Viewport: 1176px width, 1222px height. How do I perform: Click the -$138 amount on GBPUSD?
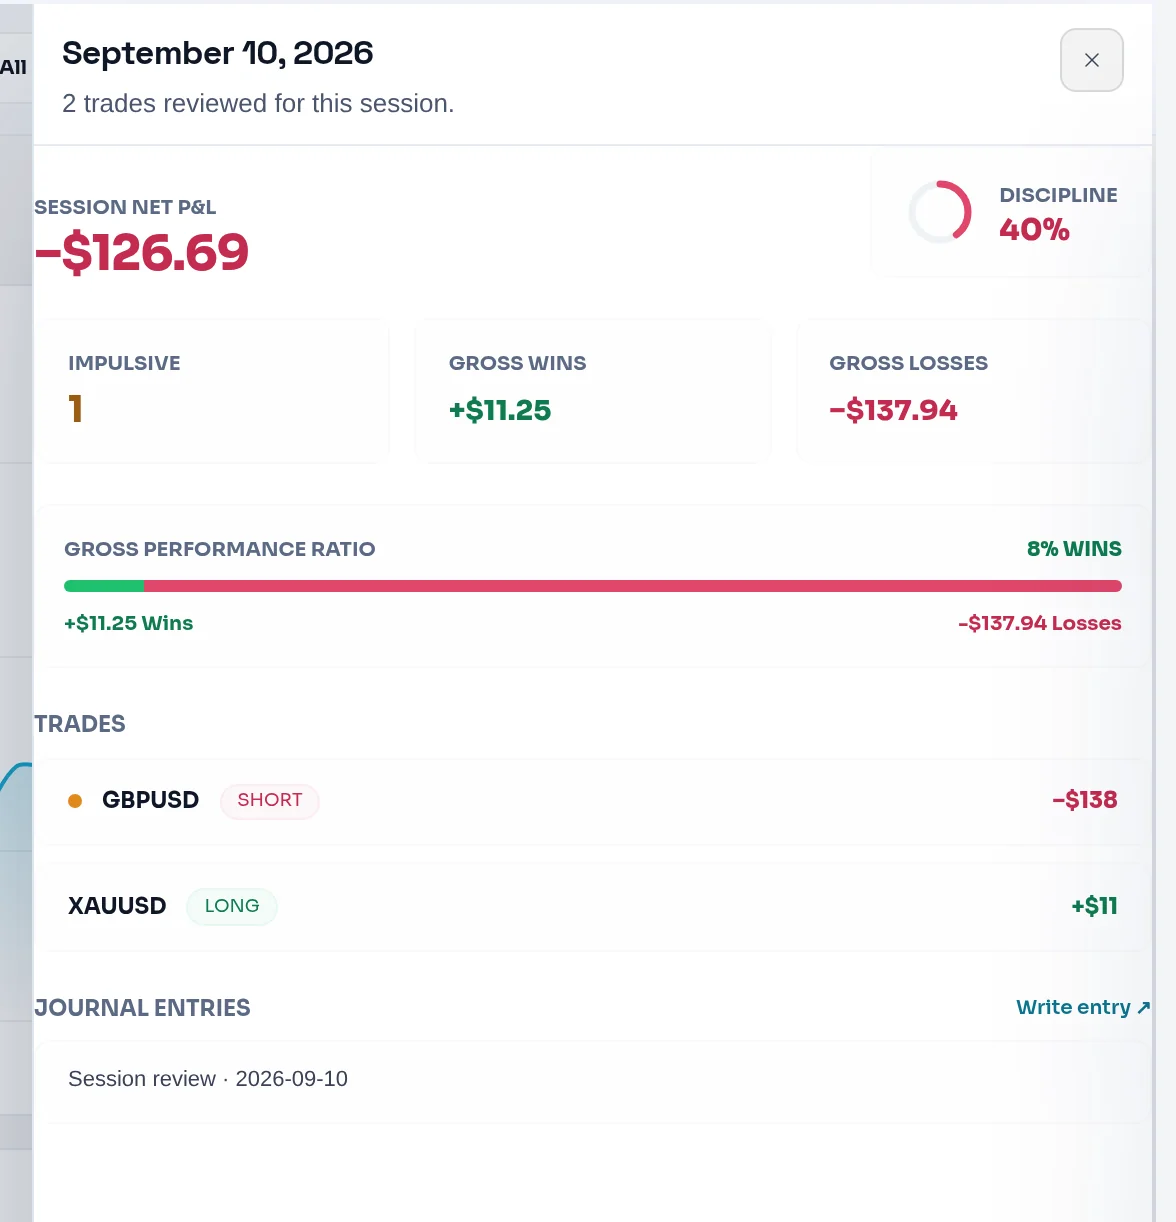tap(1085, 800)
